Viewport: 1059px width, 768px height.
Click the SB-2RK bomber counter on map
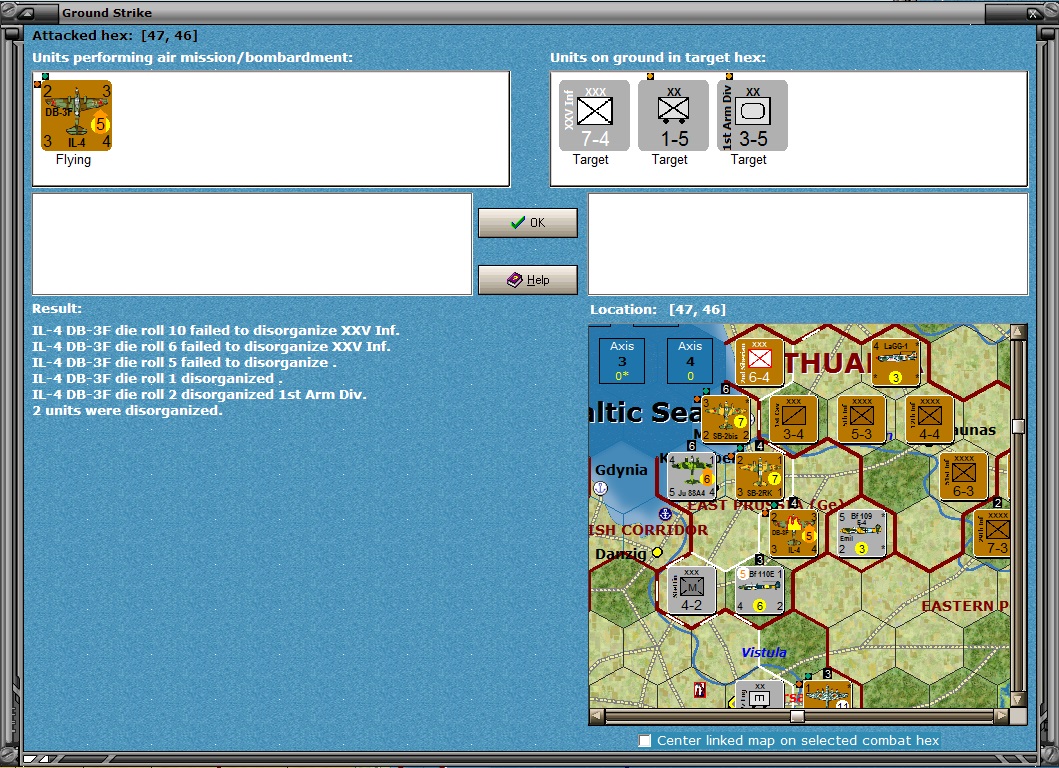[x=759, y=476]
